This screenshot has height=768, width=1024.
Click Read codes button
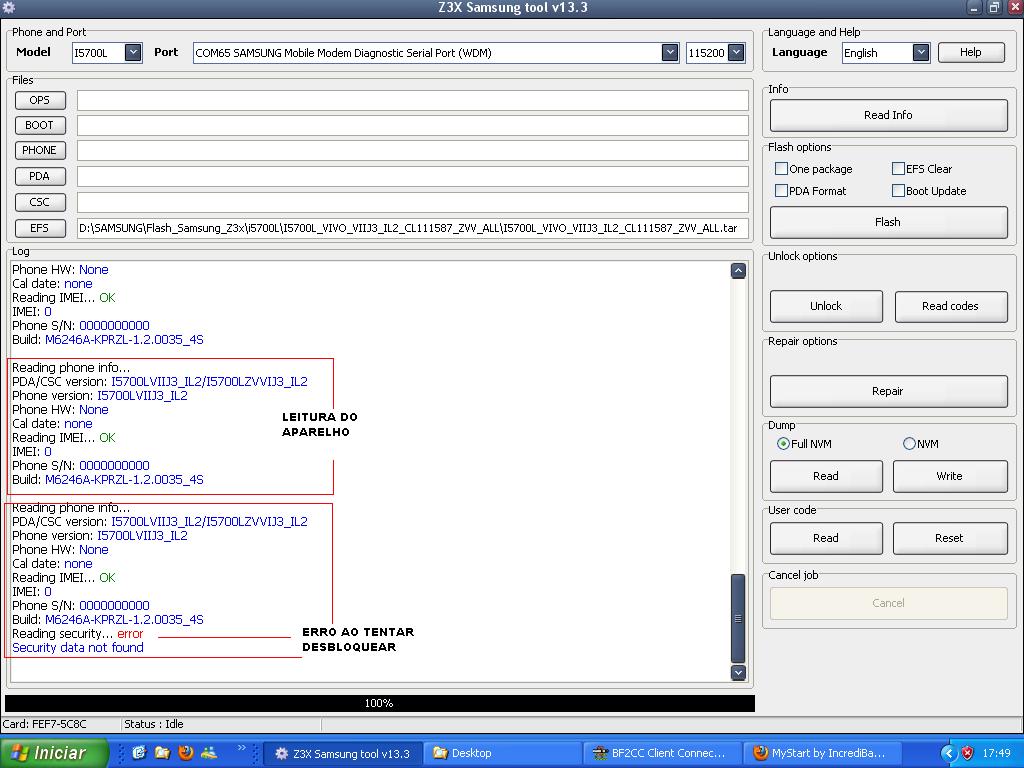click(x=951, y=306)
